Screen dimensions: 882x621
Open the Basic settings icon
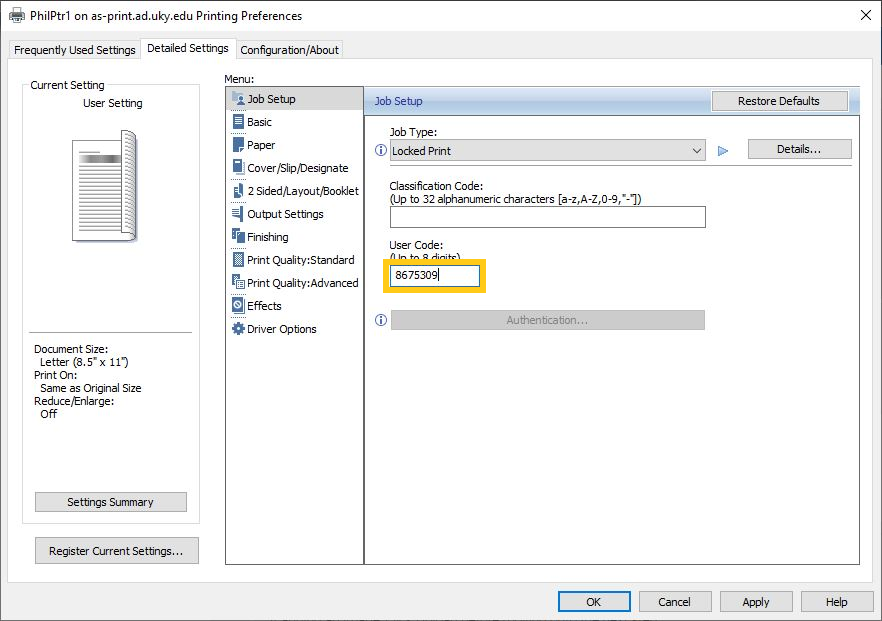(238, 122)
